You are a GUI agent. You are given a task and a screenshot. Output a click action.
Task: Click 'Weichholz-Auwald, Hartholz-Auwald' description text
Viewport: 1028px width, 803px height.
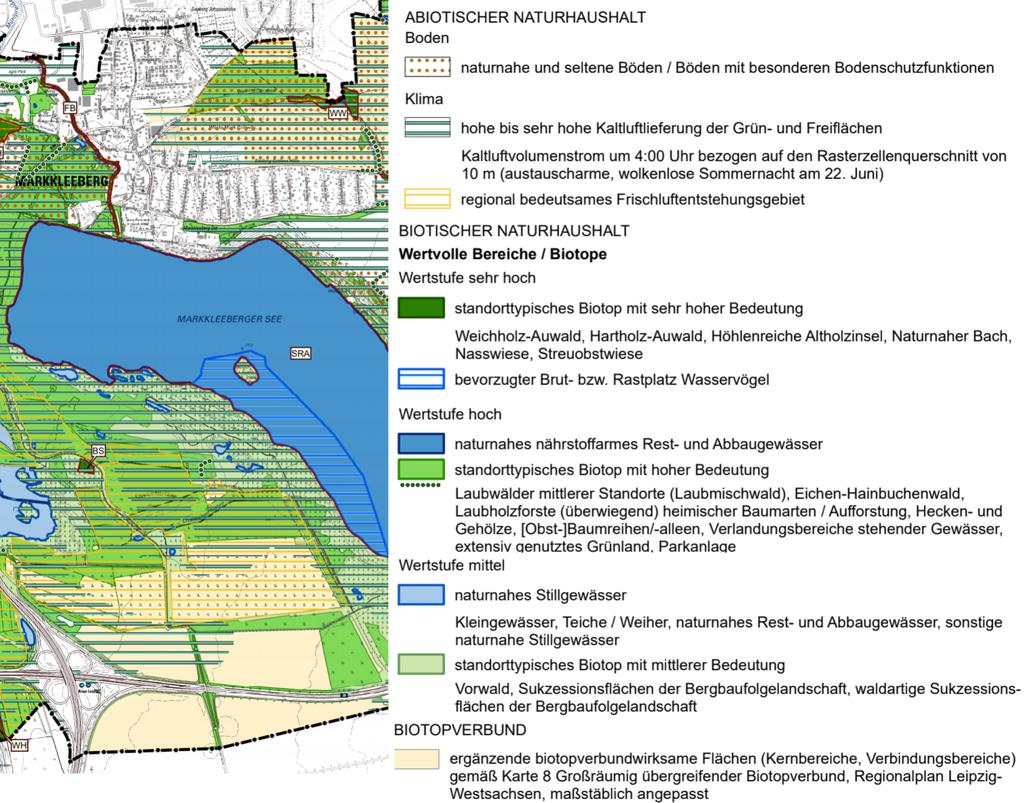pyautogui.click(x=733, y=345)
